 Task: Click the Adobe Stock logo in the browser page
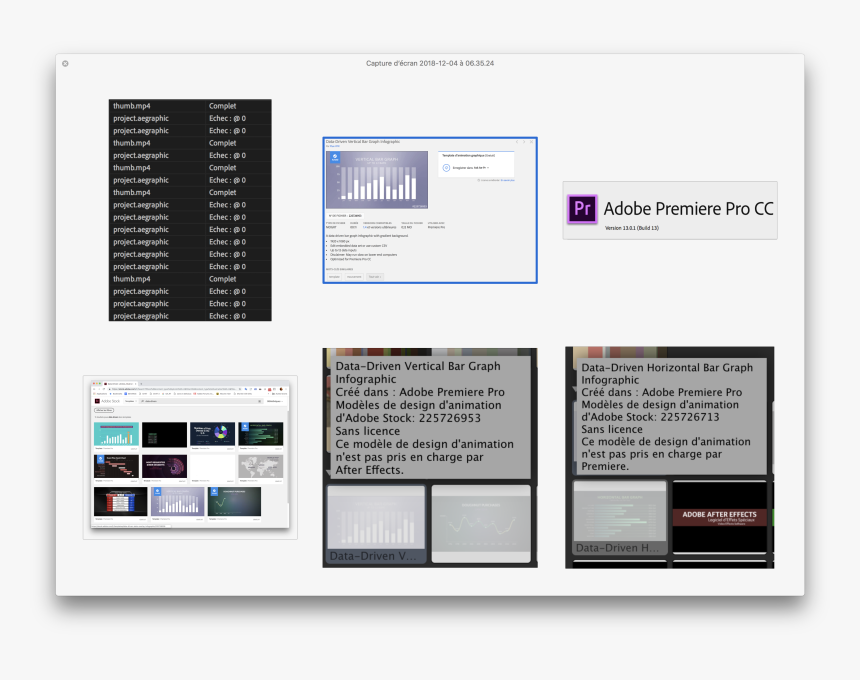(97, 401)
